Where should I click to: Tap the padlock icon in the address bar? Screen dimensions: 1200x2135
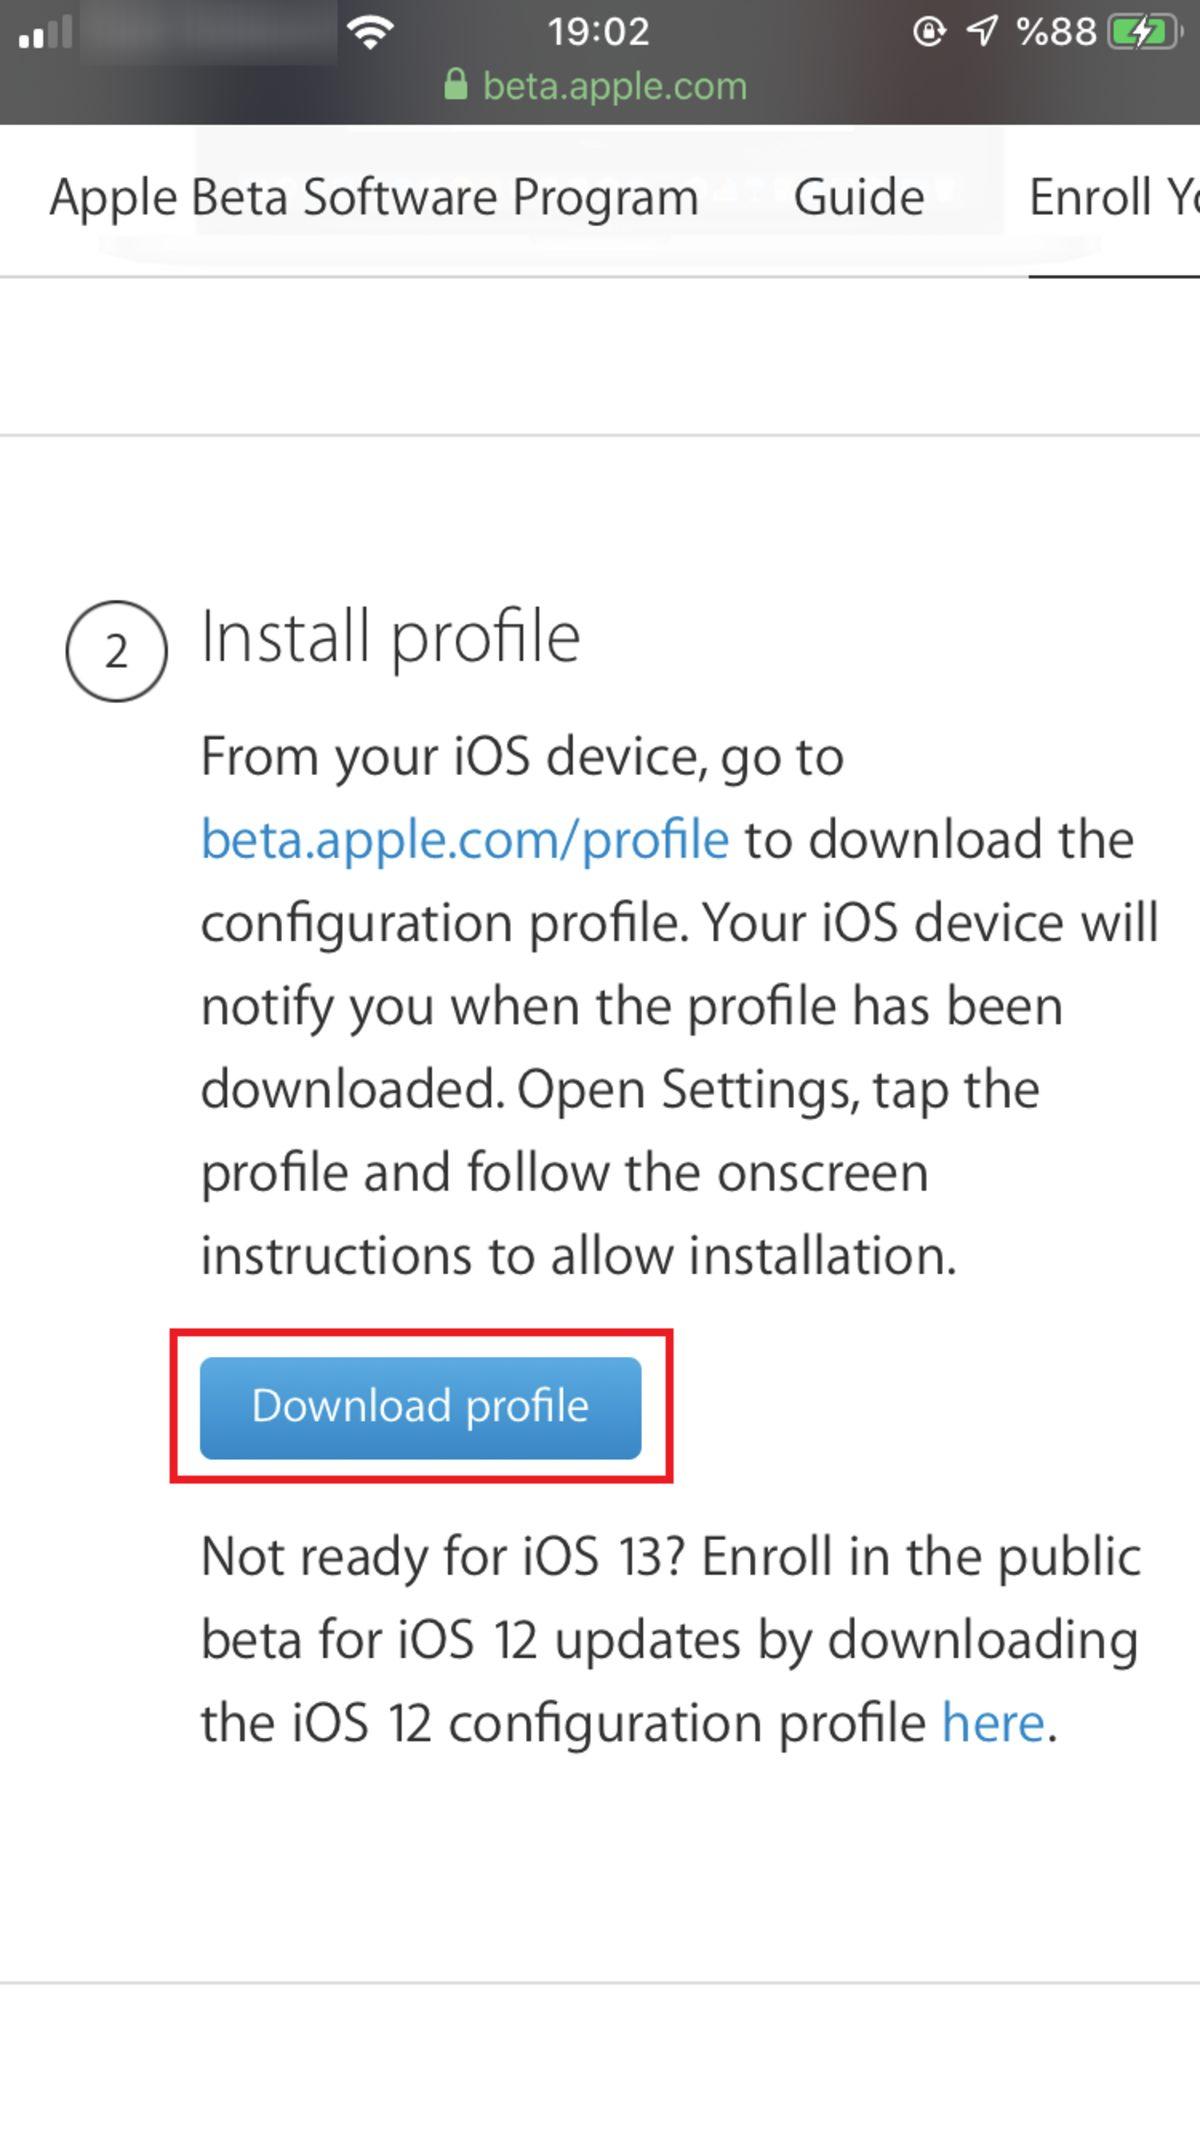(456, 85)
